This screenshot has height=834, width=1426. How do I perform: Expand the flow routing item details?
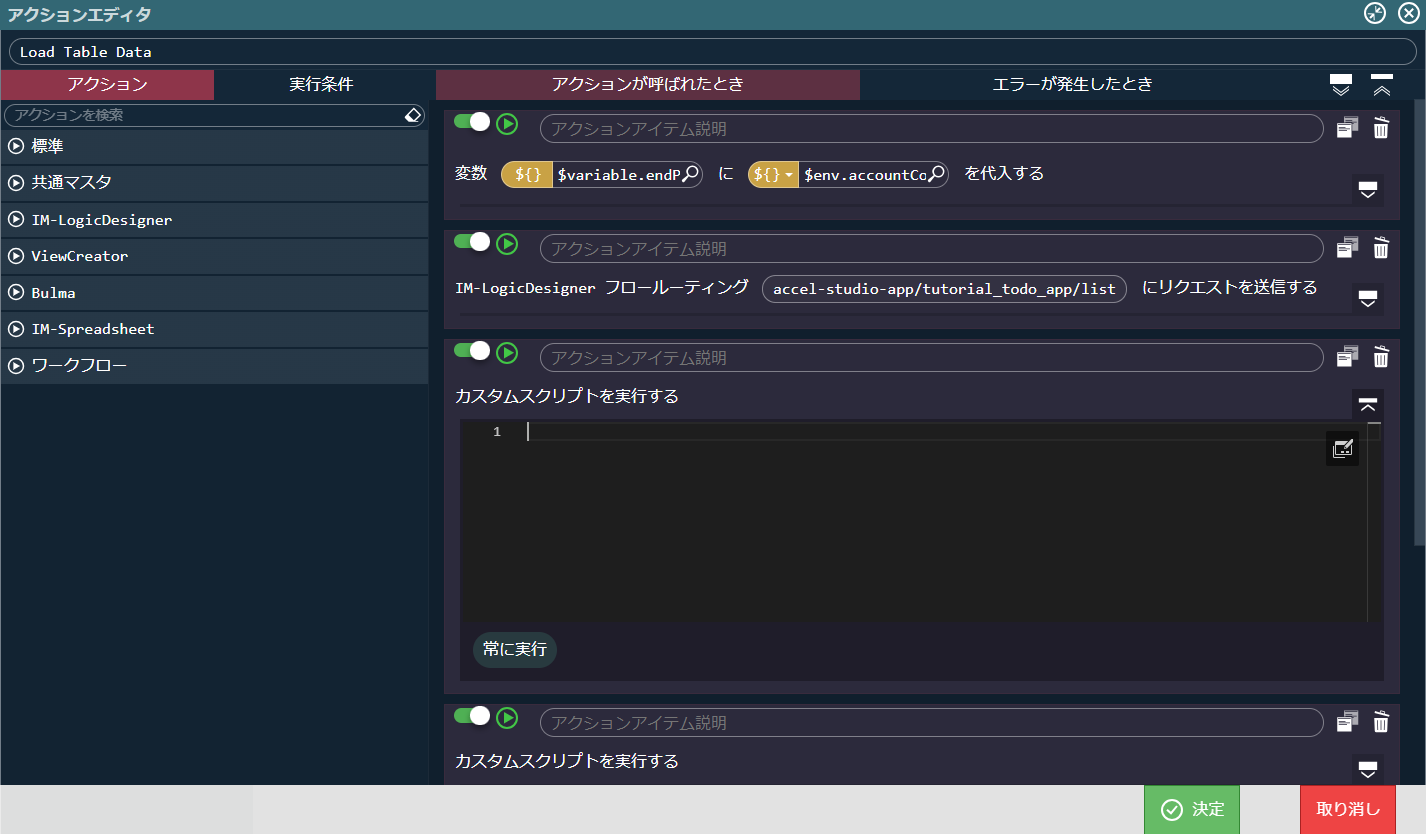coord(1368,299)
